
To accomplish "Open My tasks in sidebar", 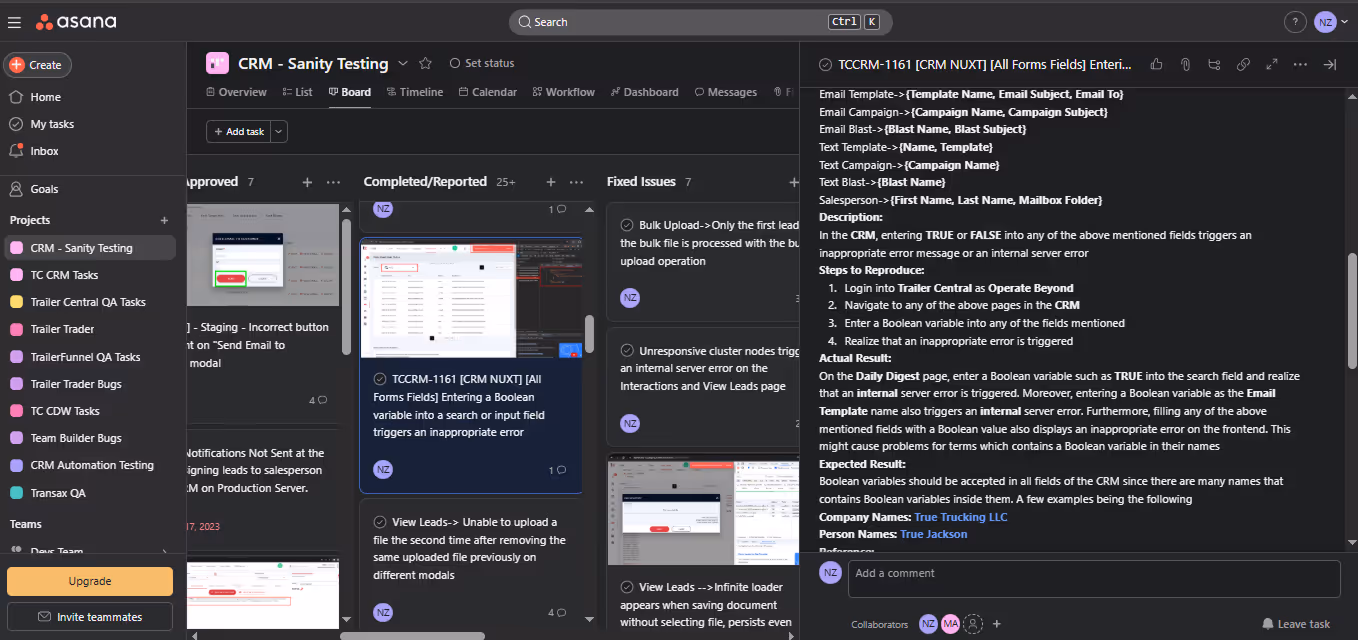I will [52, 124].
